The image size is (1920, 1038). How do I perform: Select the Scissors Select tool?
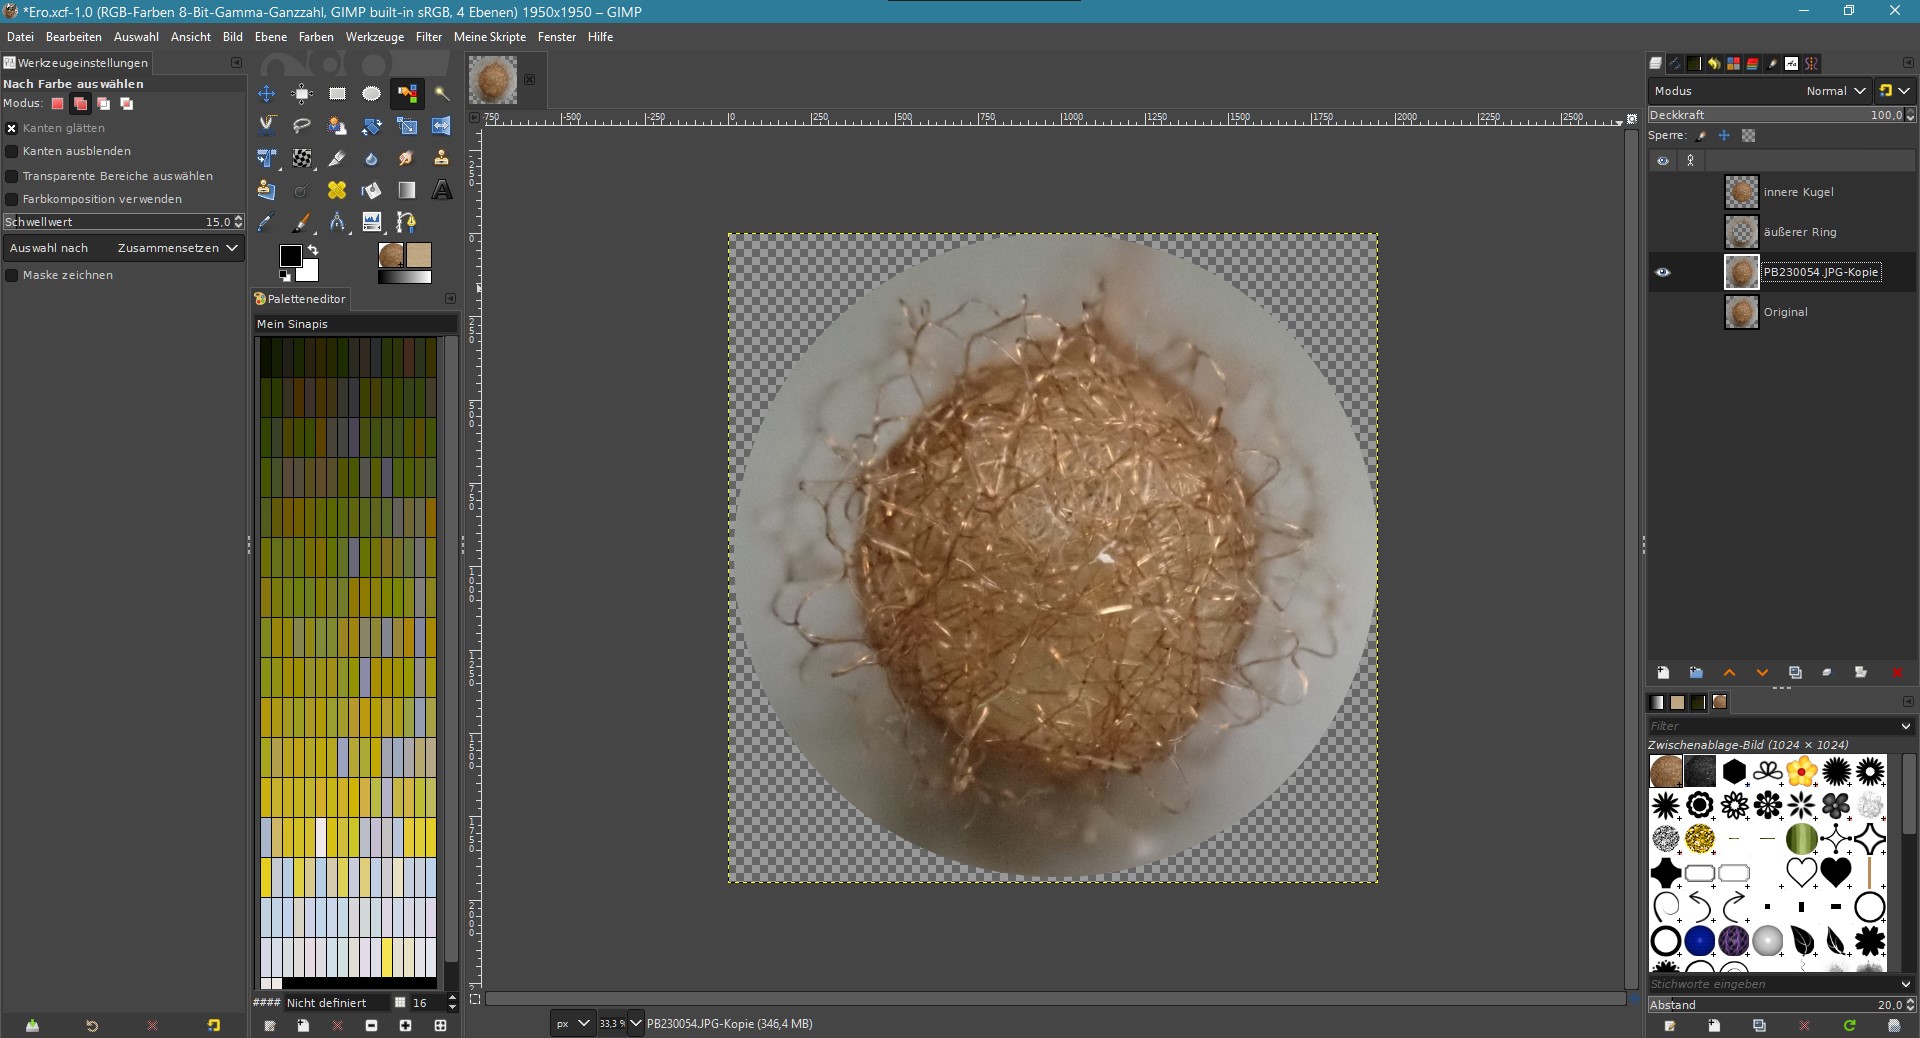(x=267, y=126)
